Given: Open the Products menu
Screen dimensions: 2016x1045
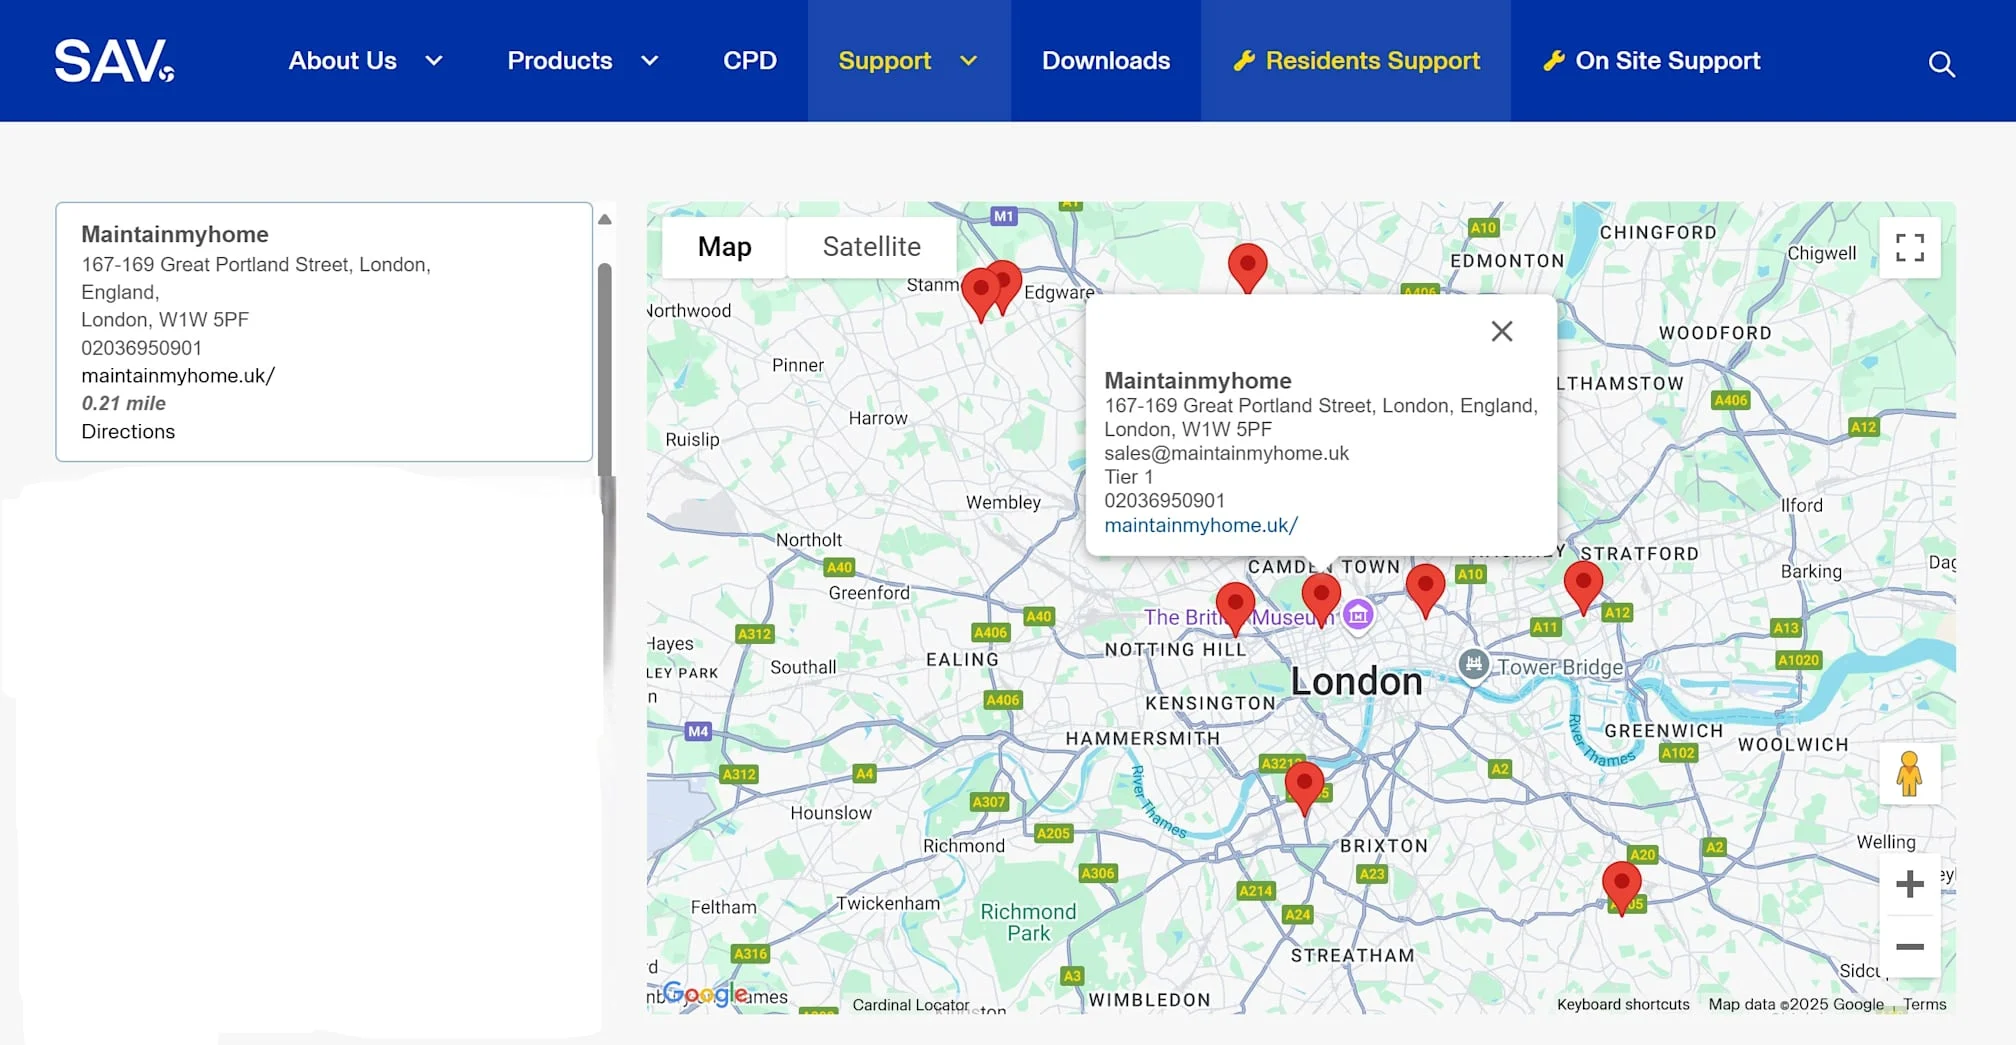Looking at the screenshot, I should 560,61.
